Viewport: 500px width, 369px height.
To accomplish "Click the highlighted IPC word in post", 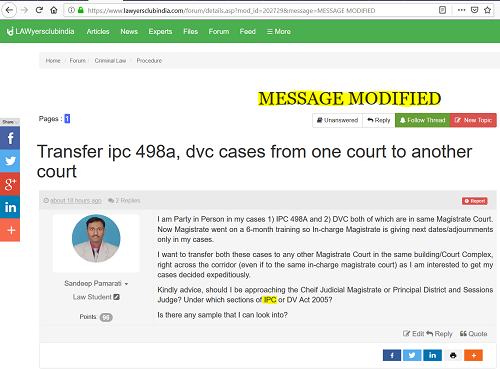I will (x=270, y=300).
